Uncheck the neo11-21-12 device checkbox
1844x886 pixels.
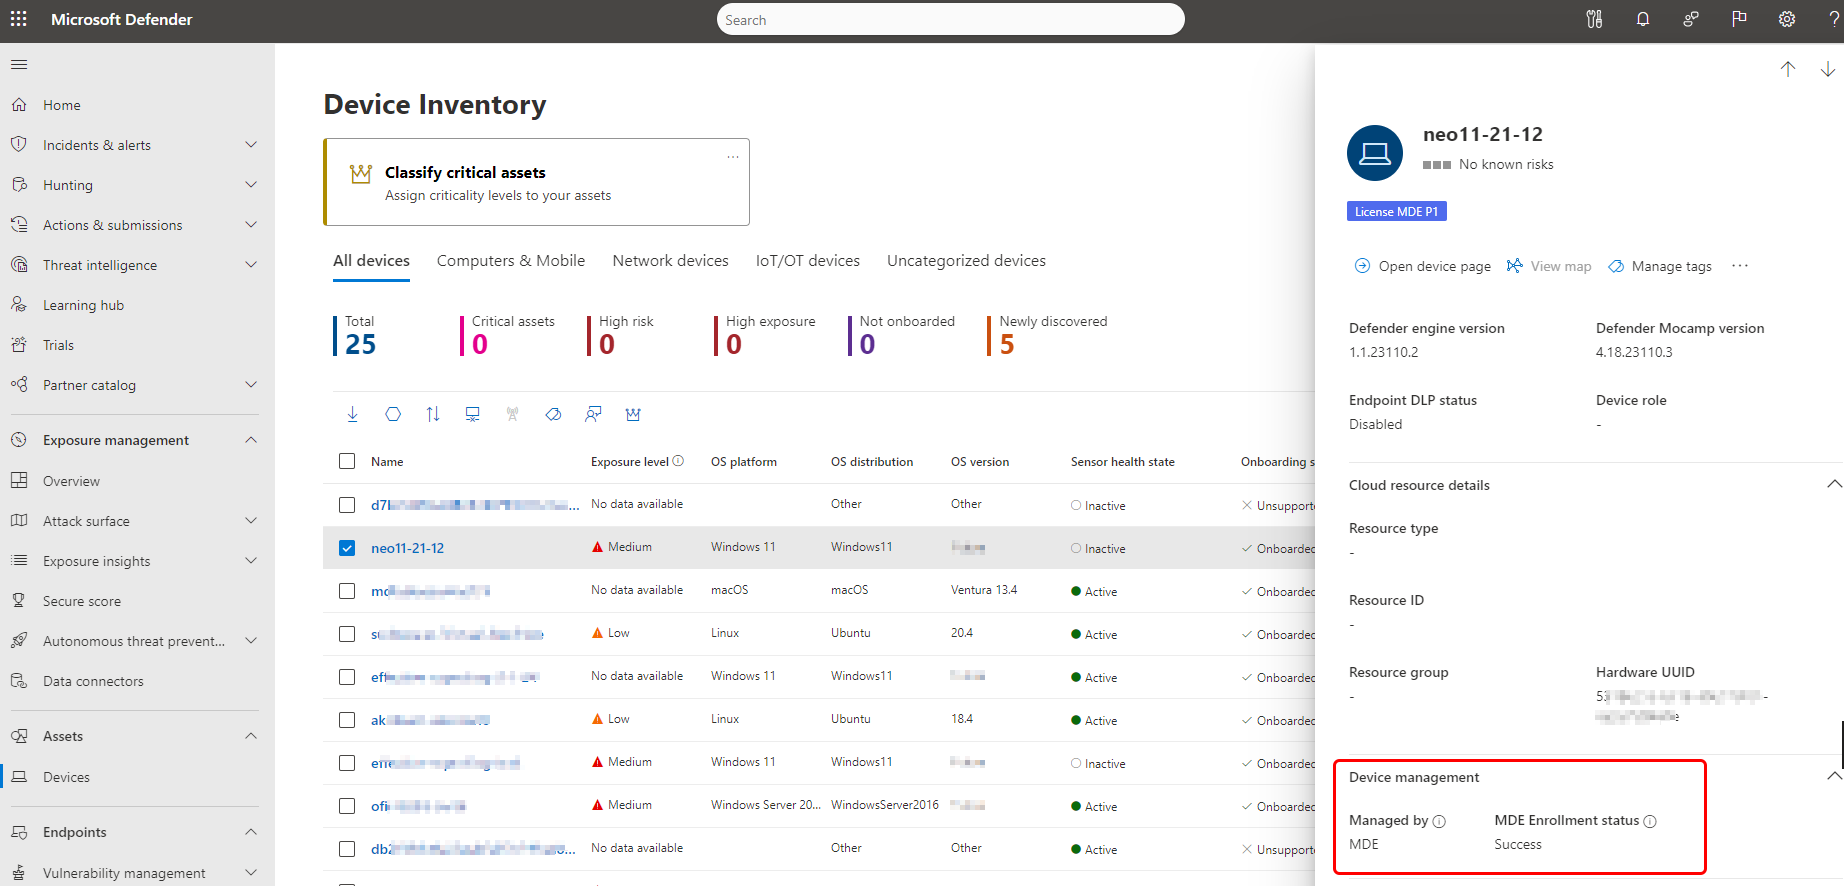[x=347, y=548]
